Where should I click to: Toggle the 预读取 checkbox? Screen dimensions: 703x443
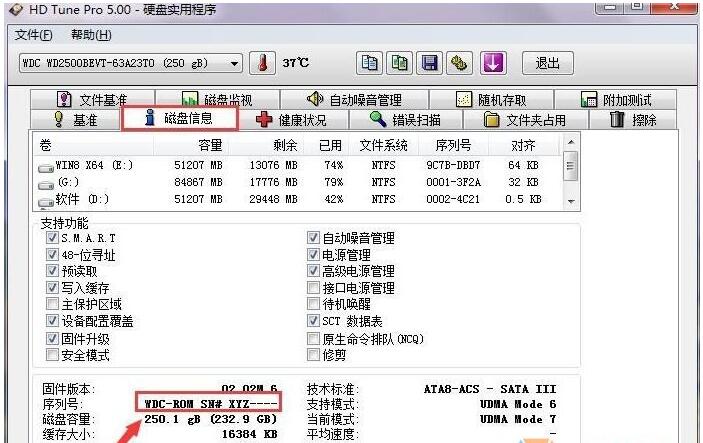pyautogui.click(x=52, y=271)
